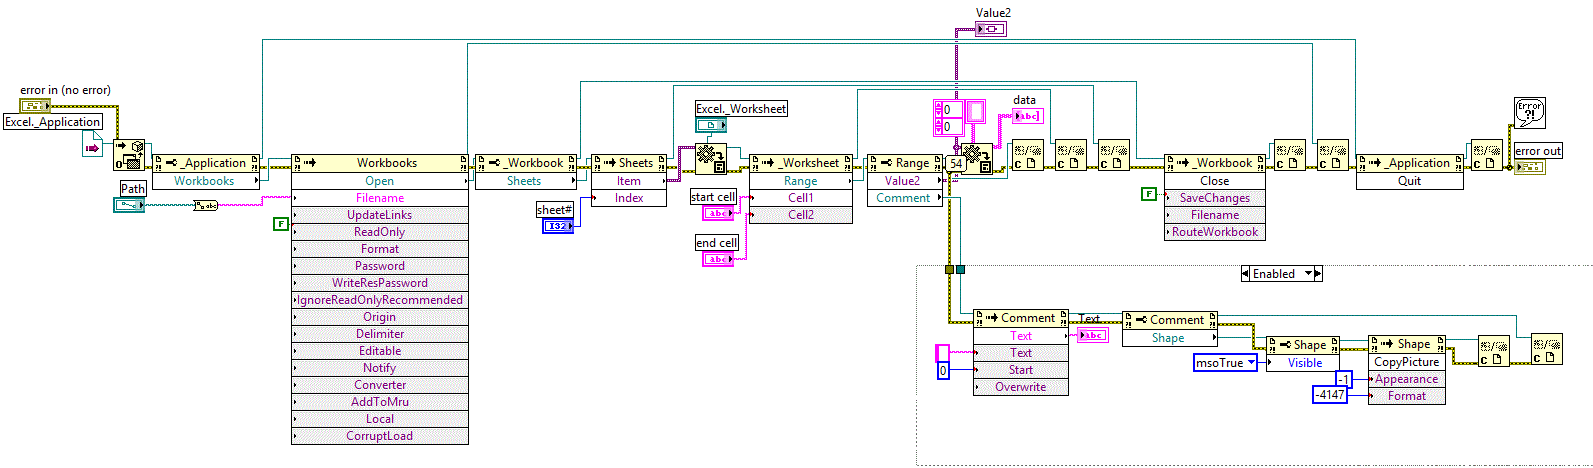Select the Variant To Data node after Sheets
The image size is (1593, 468).
click(711, 157)
